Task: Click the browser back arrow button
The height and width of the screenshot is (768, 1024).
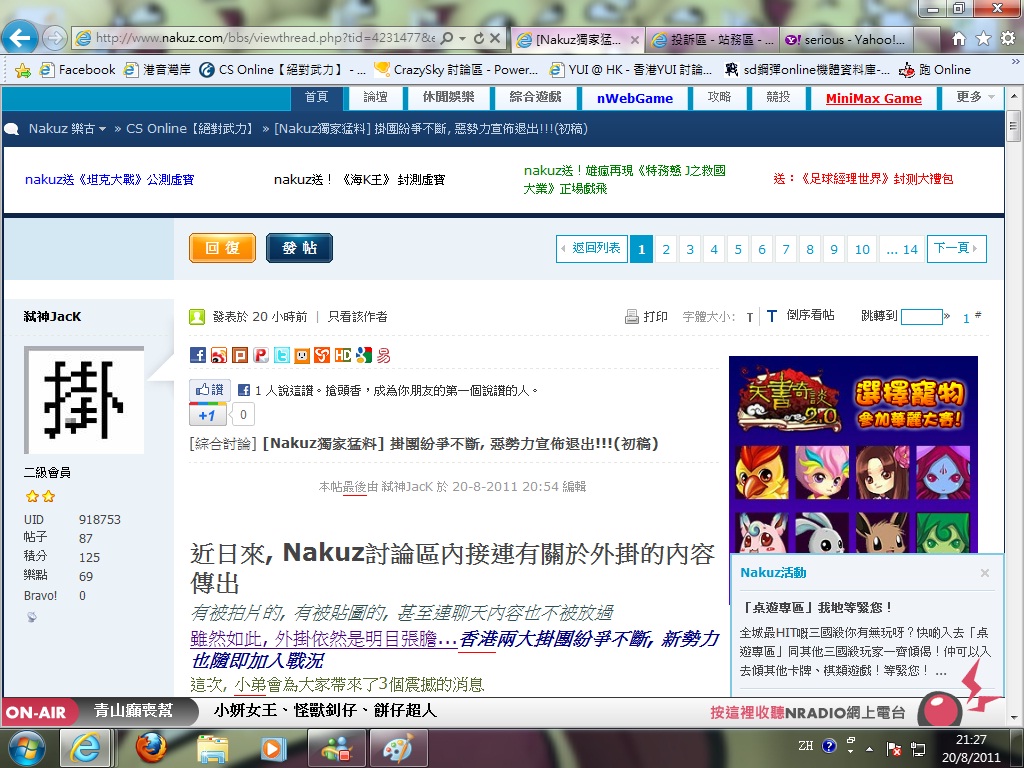Action: tap(20, 38)
